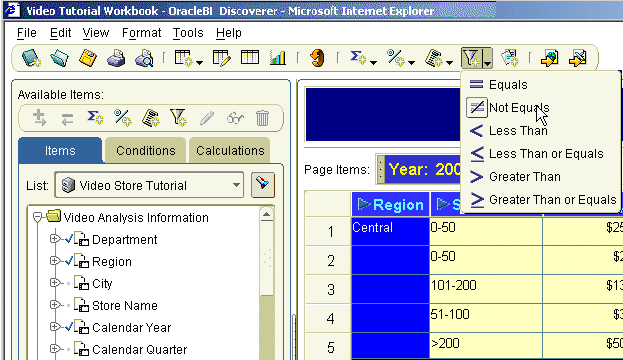Click sigma Total icon in Available Items toolbar
This screenshot has height=360, width=623.
(x=95, y=118)
